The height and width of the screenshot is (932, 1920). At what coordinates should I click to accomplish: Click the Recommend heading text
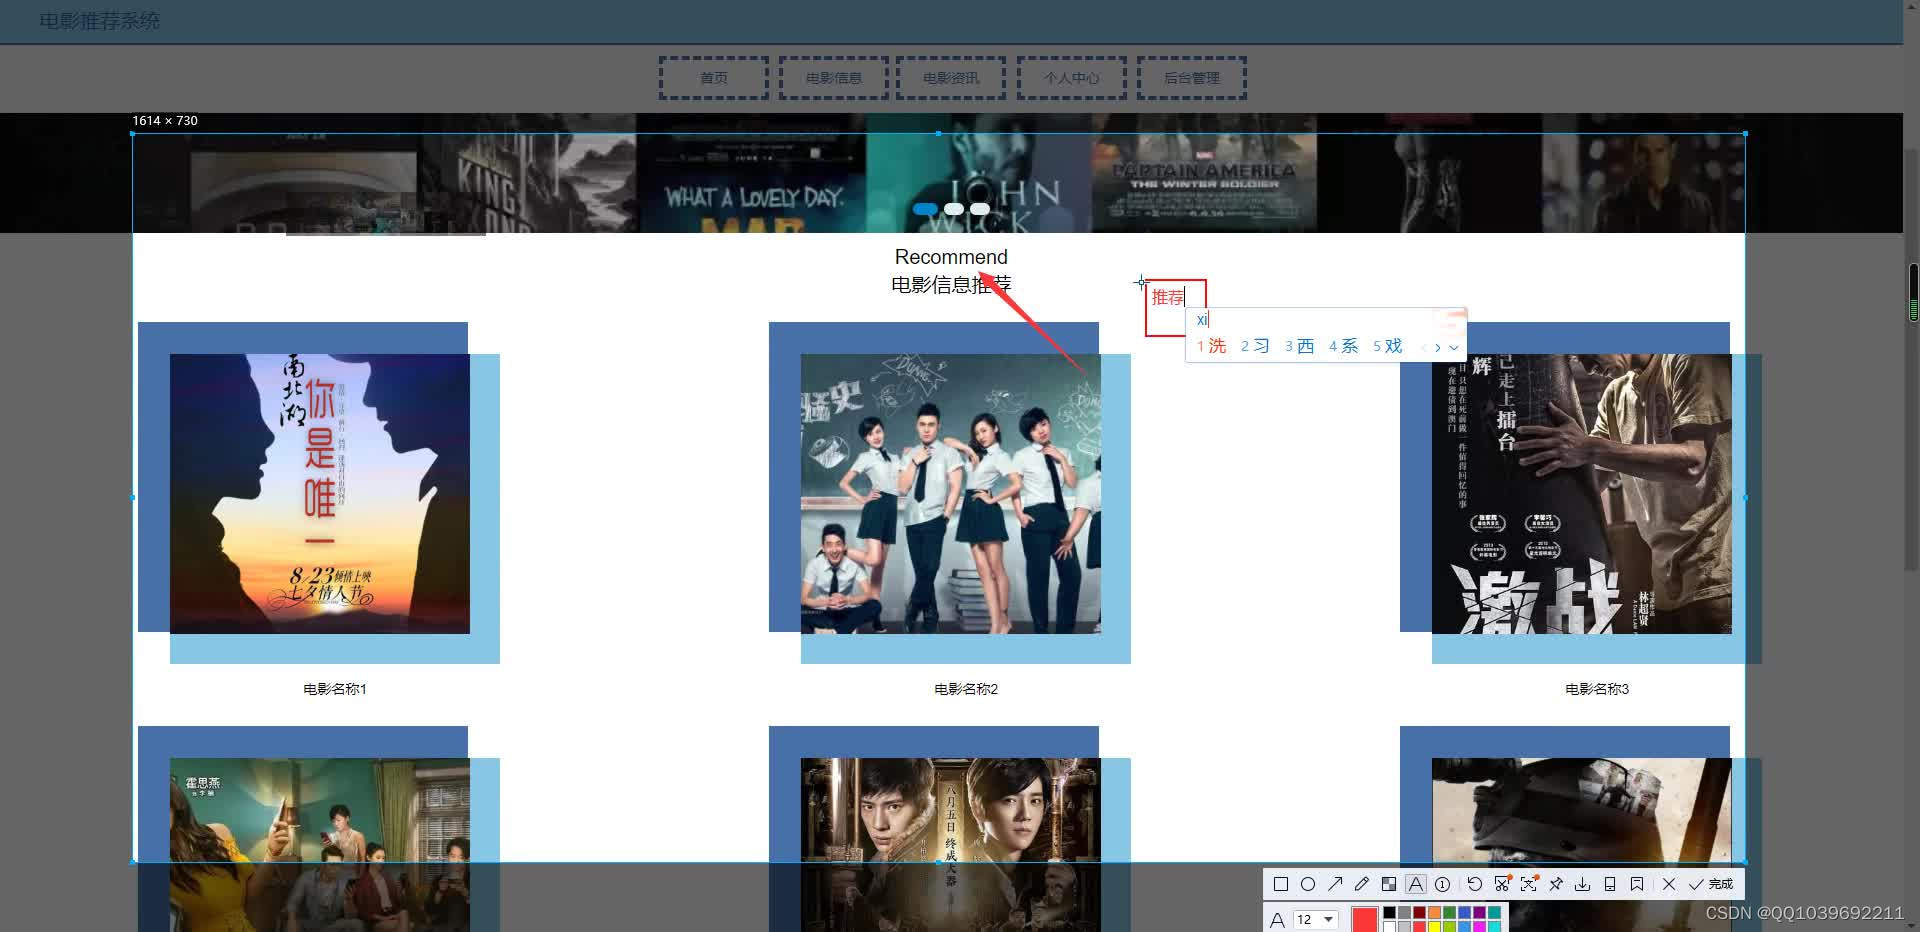tap(951, 257)
